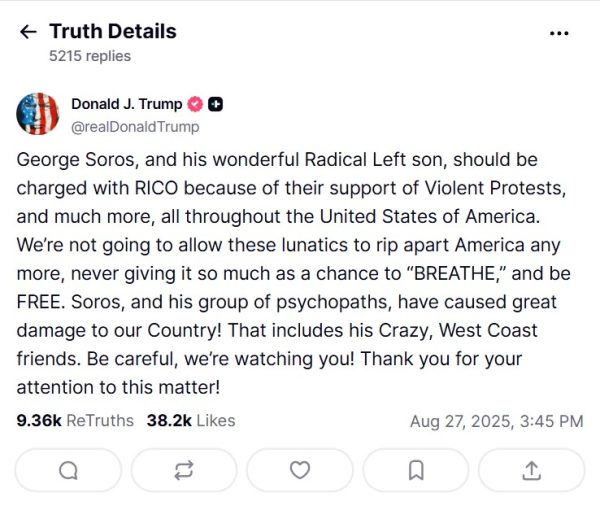Bookmark this post
This screenshot has width=600, height=510.
tap(416, 470)
